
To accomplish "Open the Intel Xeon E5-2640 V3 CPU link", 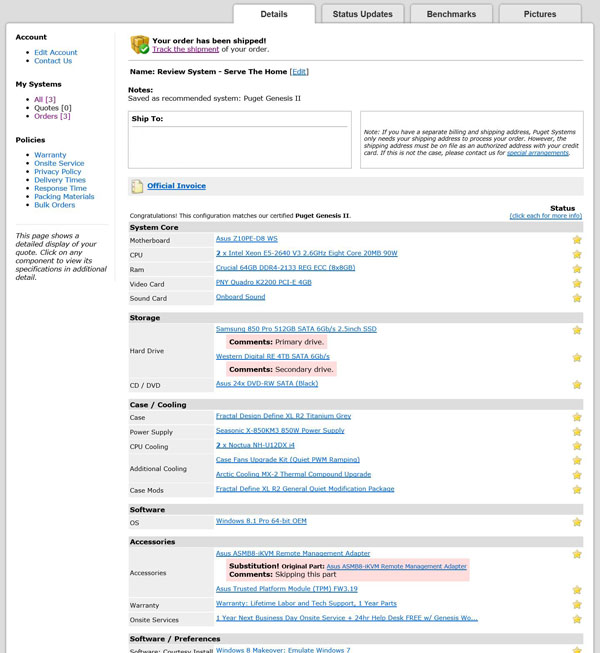I will tap(306, 253).
